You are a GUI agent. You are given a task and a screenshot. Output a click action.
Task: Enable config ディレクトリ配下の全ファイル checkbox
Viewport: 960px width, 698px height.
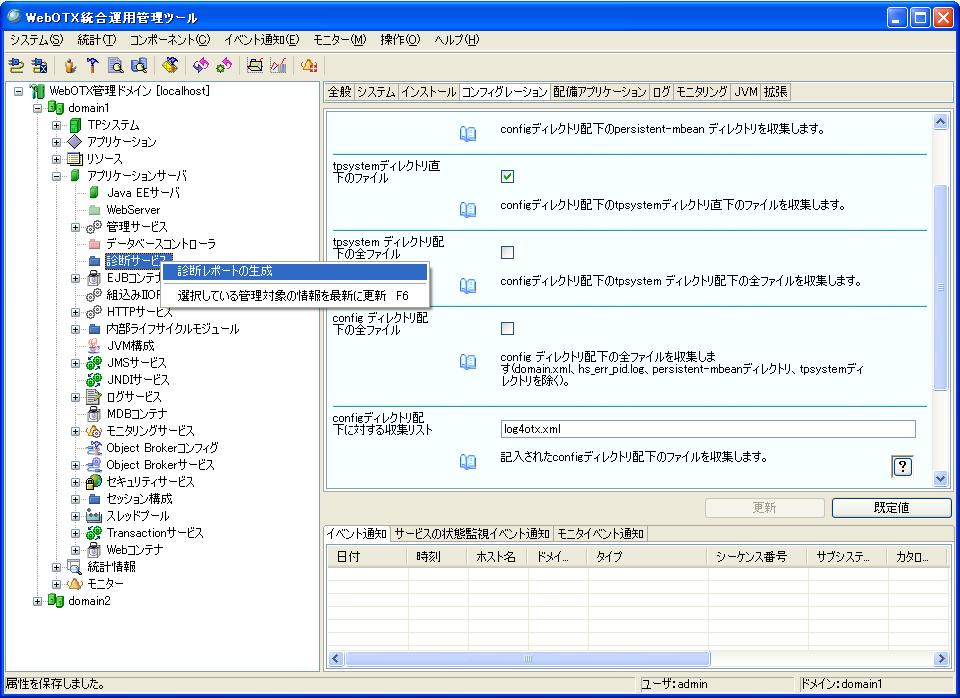point(507,329)
